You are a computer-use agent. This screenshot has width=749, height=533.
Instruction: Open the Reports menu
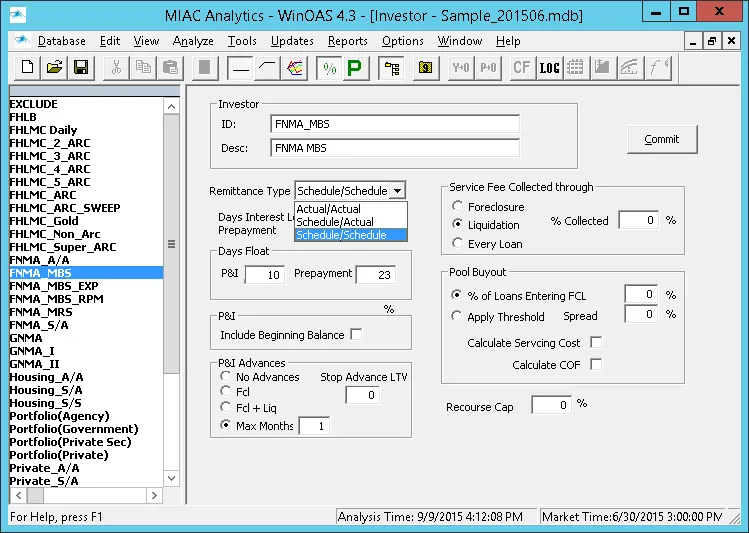coord(347,41)
